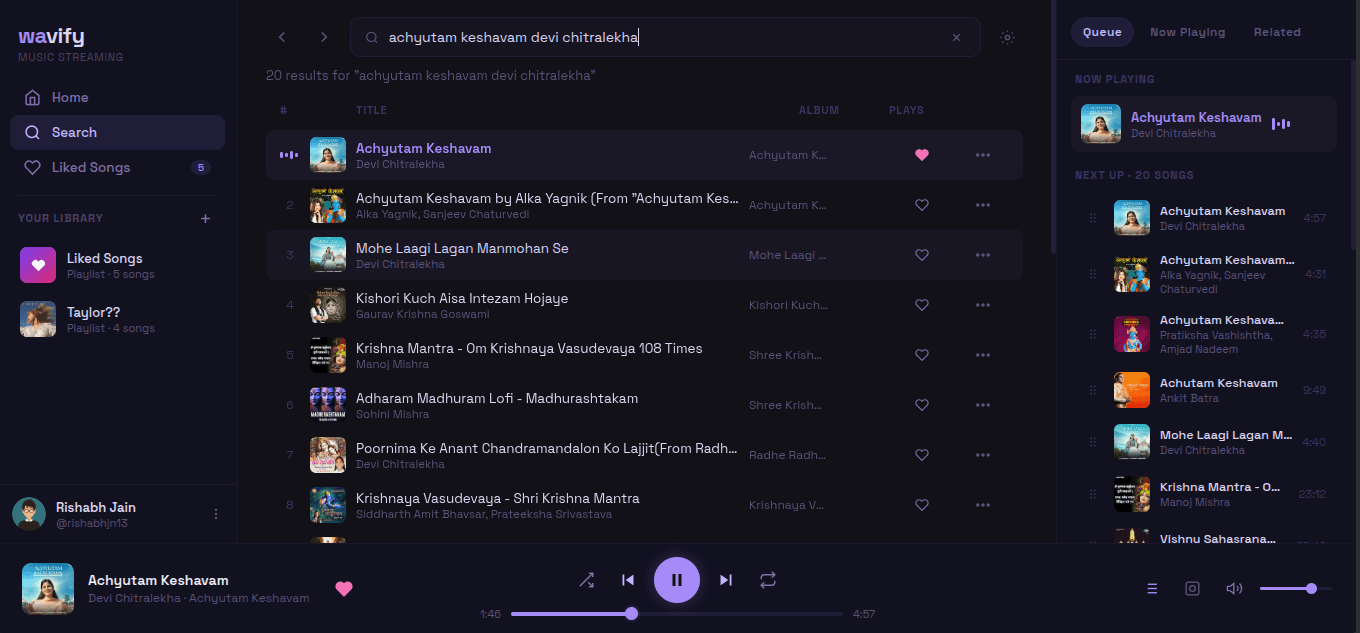Open more options for Poornima Ke Anant
The height and width of the screenshot is (633, 1360).
click(x=983, y=455)
